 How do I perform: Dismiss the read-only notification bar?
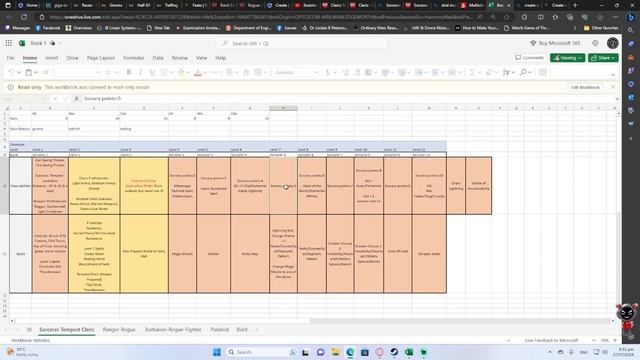pos(613,87)
